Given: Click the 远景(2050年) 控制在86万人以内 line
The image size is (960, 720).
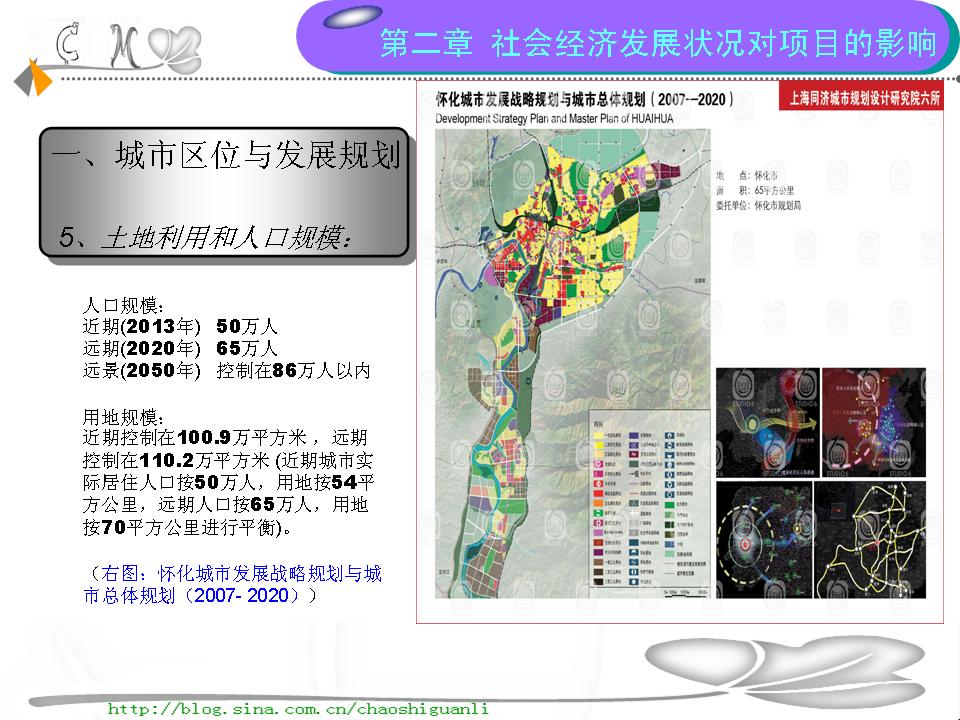Looking at the screenshot, I should point(226,371).
